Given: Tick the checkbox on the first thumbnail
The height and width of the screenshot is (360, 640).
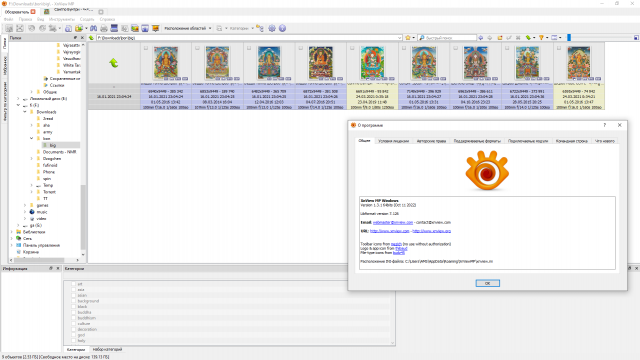Looking at the screenshot, I should click(x=146, y=48).
